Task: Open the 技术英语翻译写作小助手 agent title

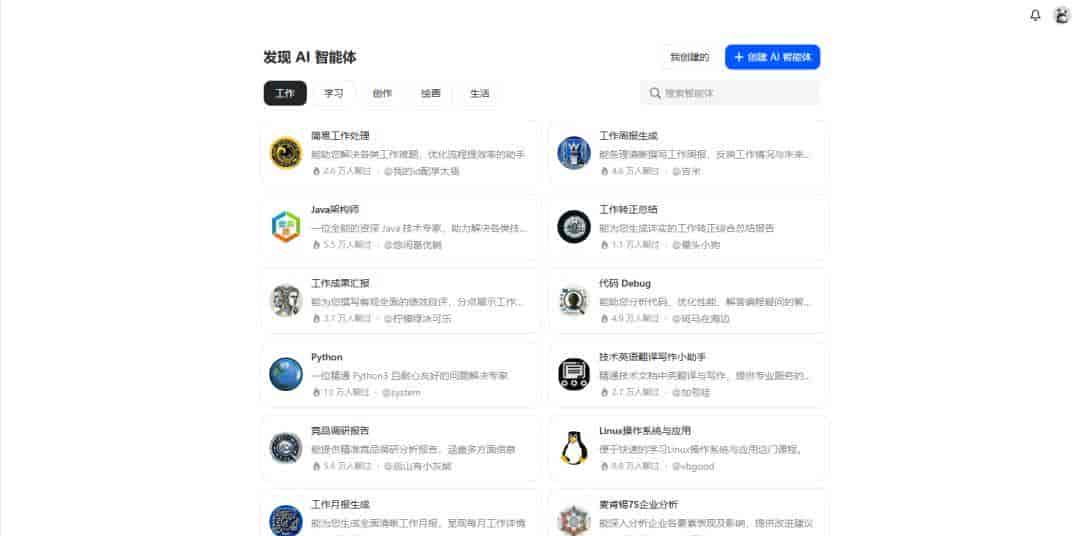Action: (652, 356)
